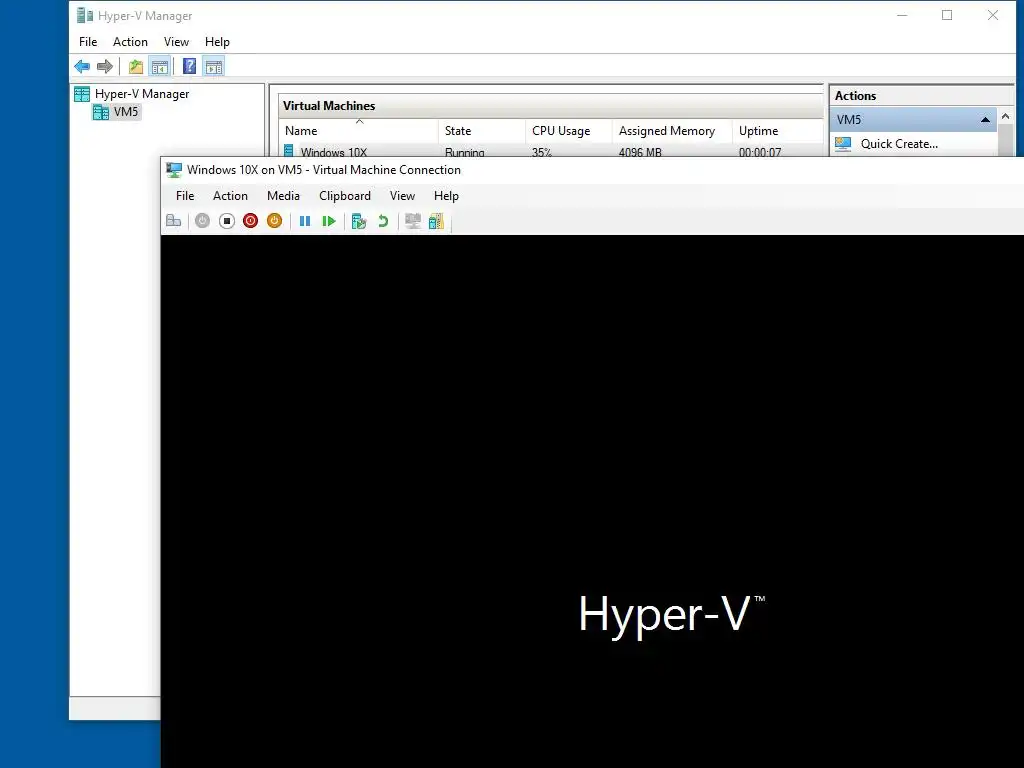1024x768 pixels.
Task: Click the Hyper-V Manager app icon in title bar
Action: 85,16
